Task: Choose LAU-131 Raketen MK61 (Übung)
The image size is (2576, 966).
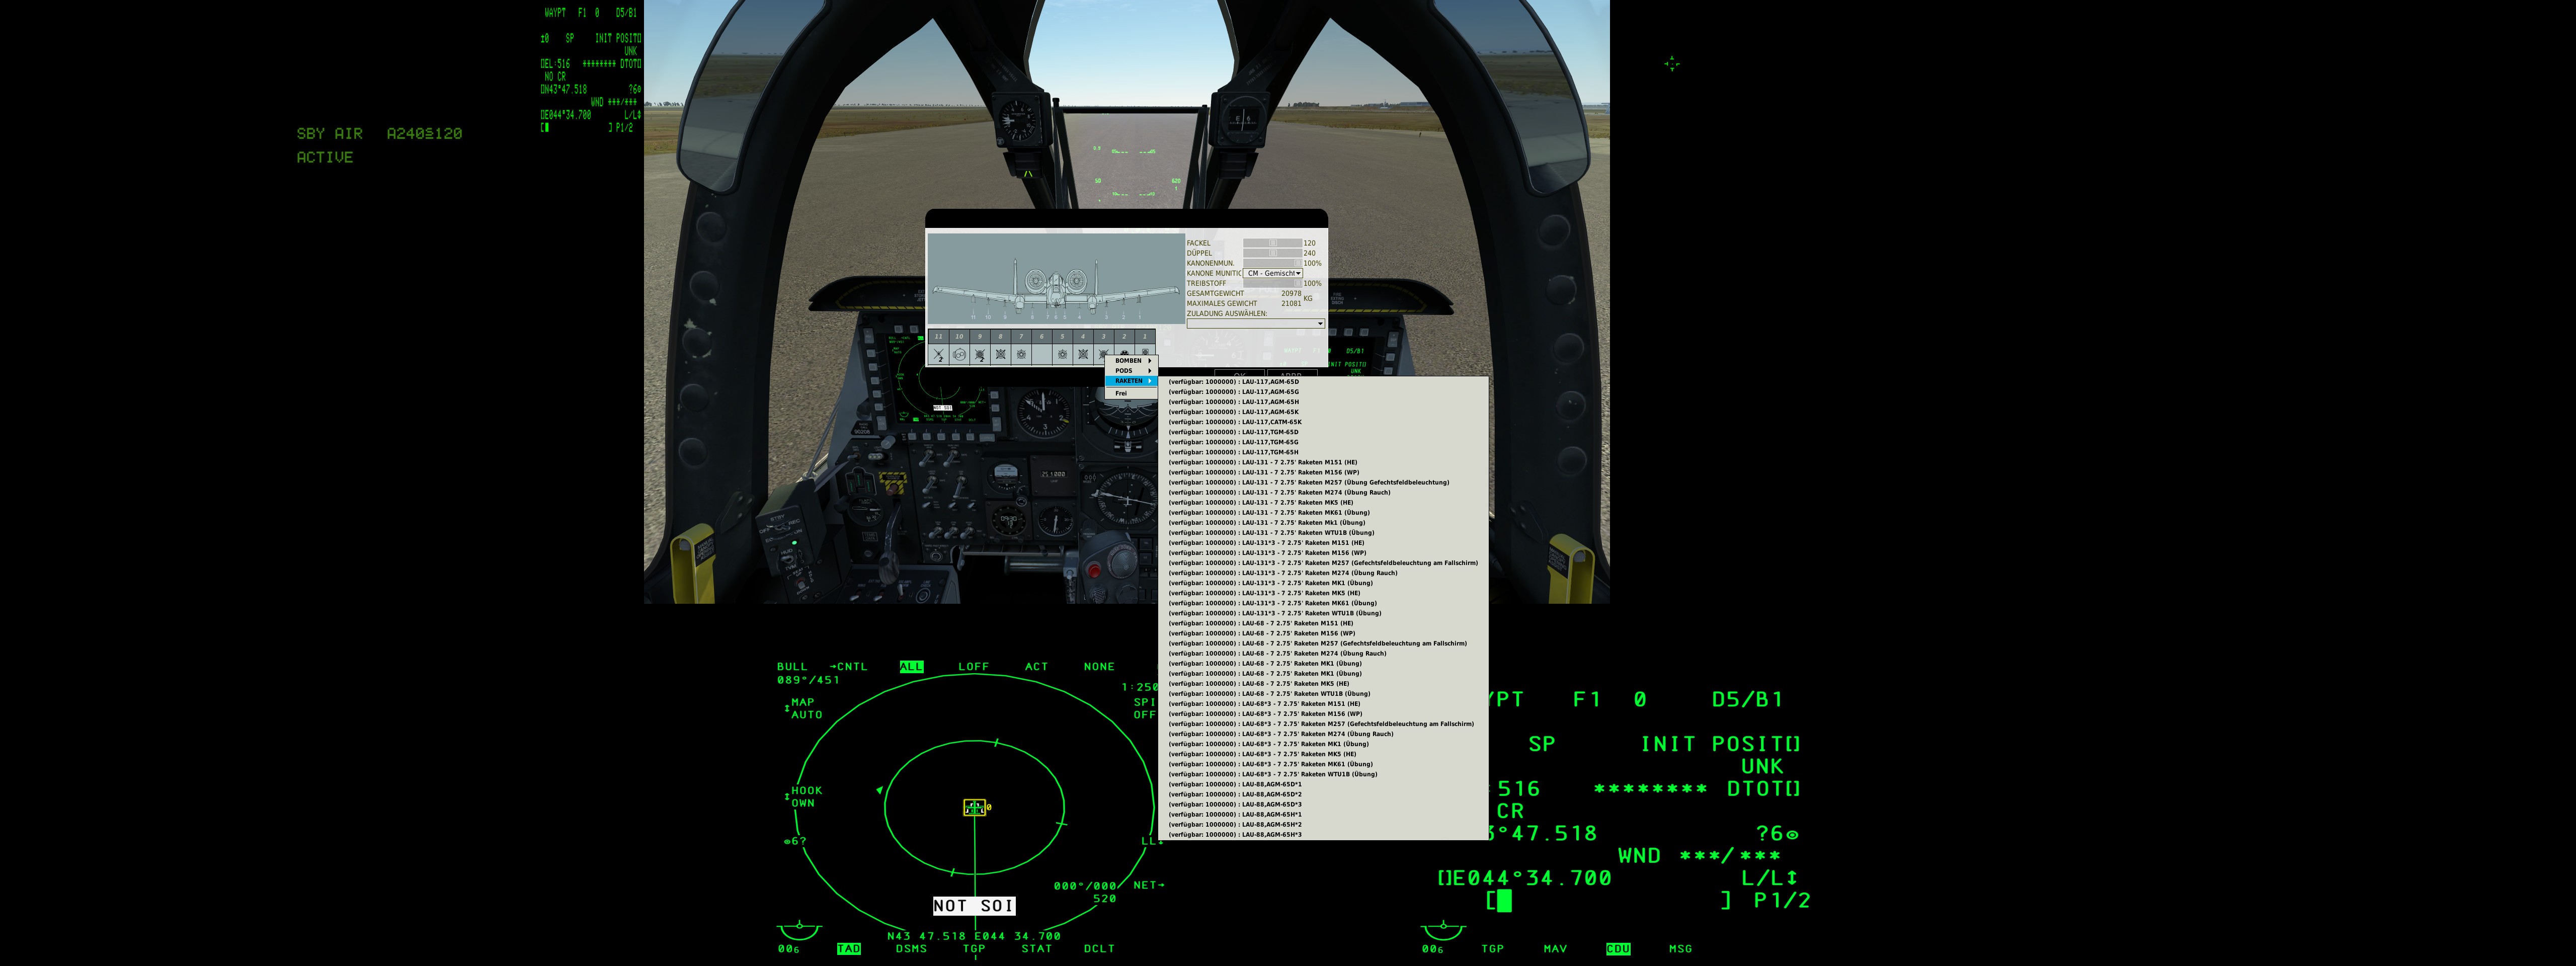Action: pos(1324,512)
